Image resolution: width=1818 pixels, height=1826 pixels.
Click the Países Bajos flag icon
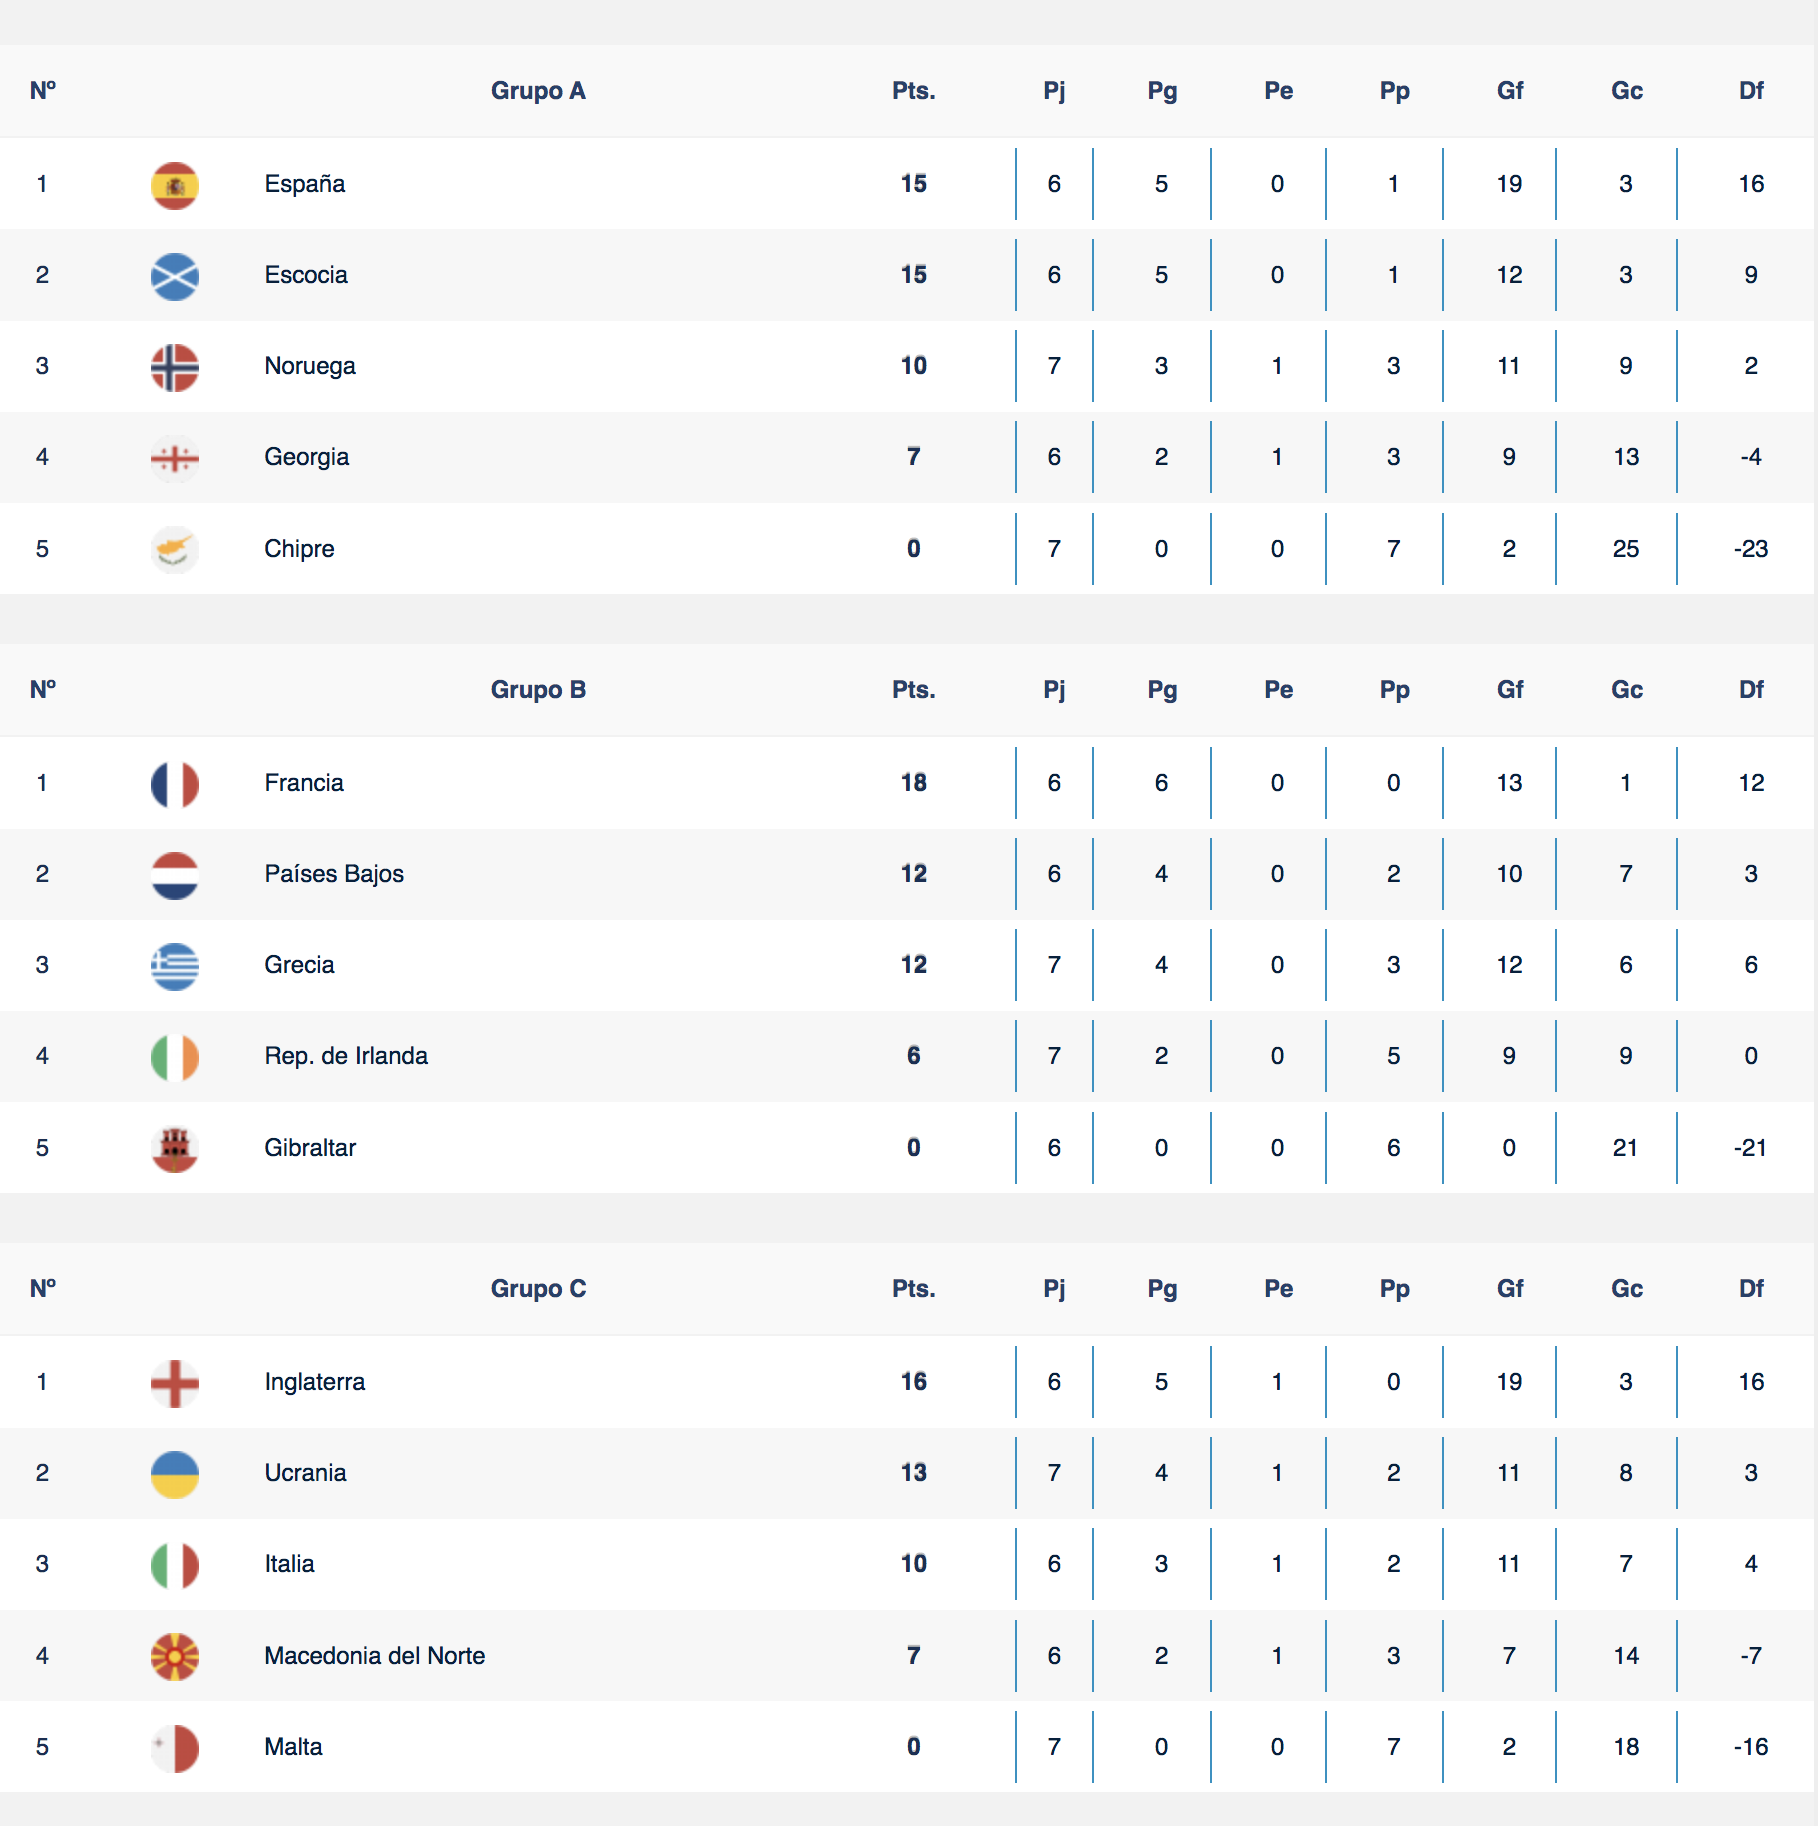pos(174,875)
